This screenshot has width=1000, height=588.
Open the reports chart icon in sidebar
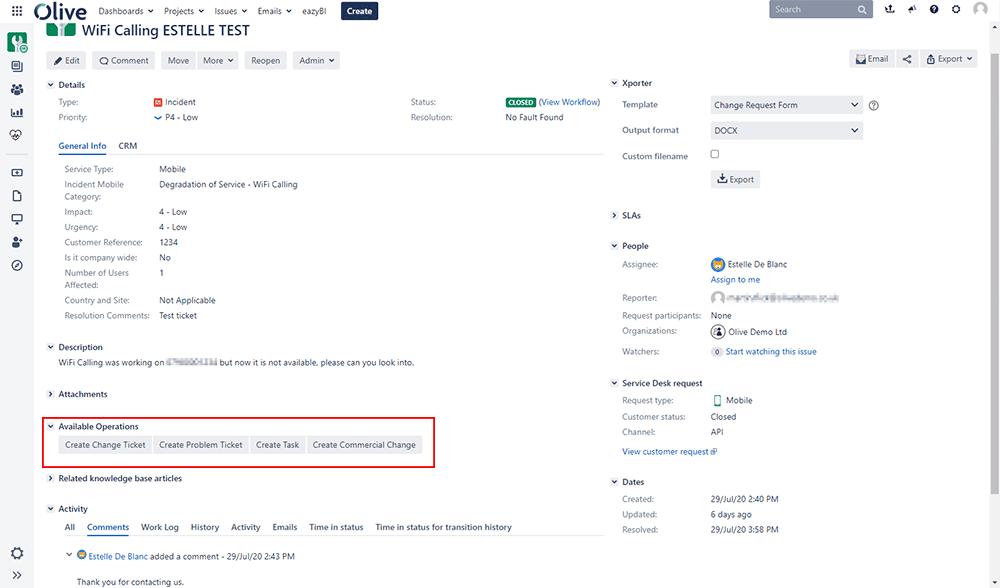click(17, 112)
